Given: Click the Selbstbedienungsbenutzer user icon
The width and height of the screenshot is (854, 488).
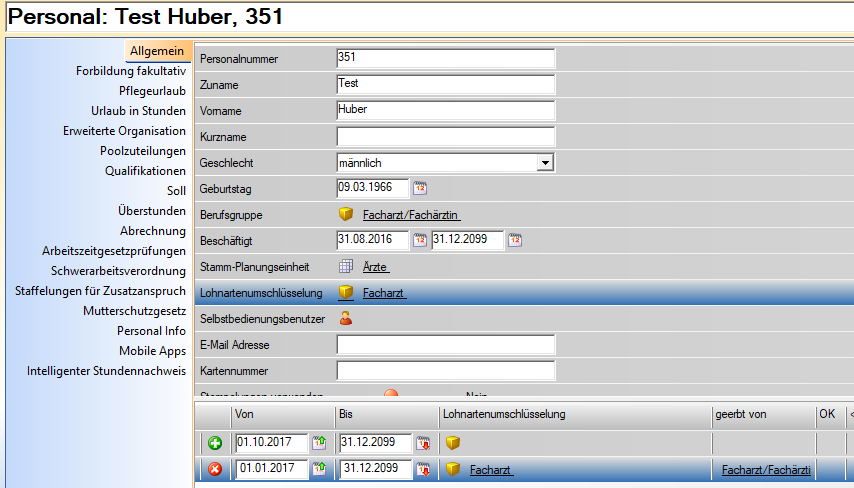Looking at the screenshot, I should coord(346,318).
